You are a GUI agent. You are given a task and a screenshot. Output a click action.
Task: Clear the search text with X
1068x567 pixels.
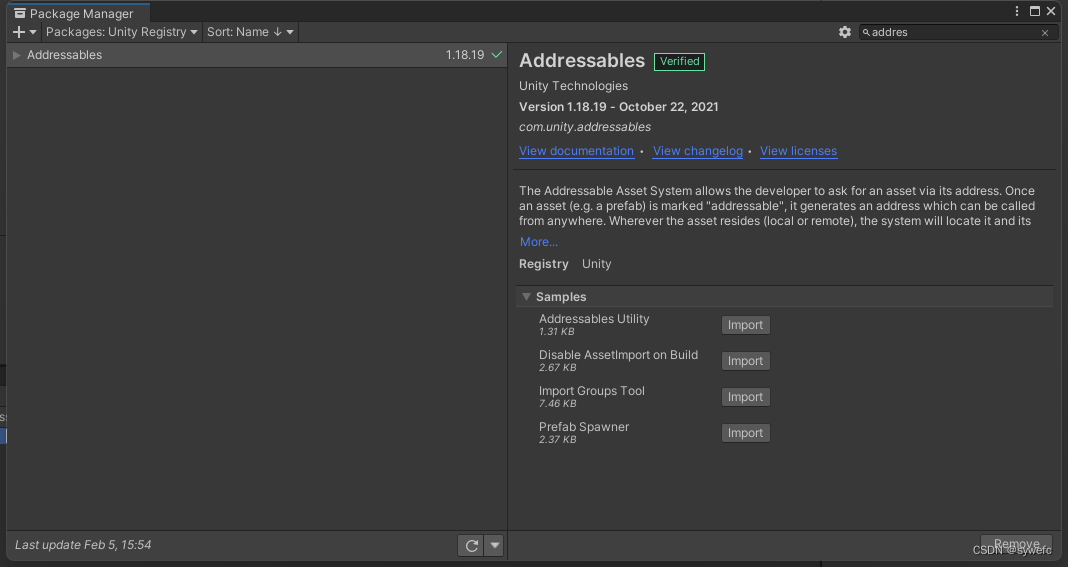point(1045,33)
